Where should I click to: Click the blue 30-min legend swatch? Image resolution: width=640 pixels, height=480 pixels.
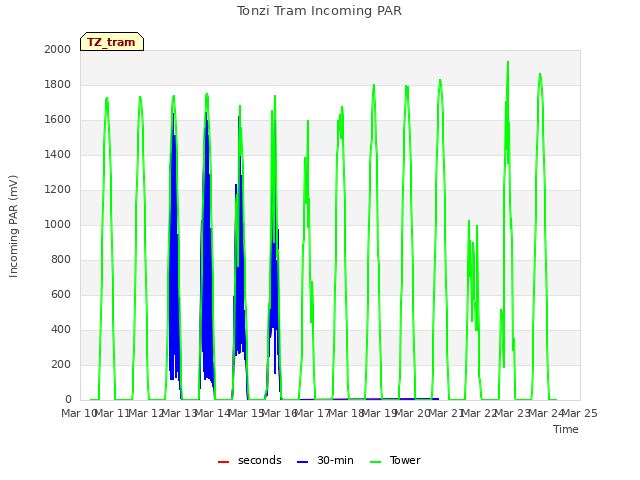point(302,462)
